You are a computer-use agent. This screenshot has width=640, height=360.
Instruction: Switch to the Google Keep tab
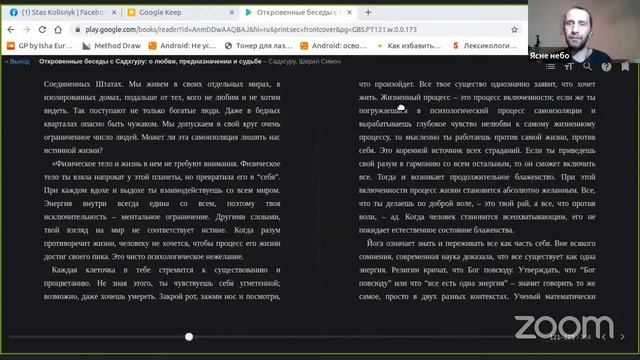(181, 12)
